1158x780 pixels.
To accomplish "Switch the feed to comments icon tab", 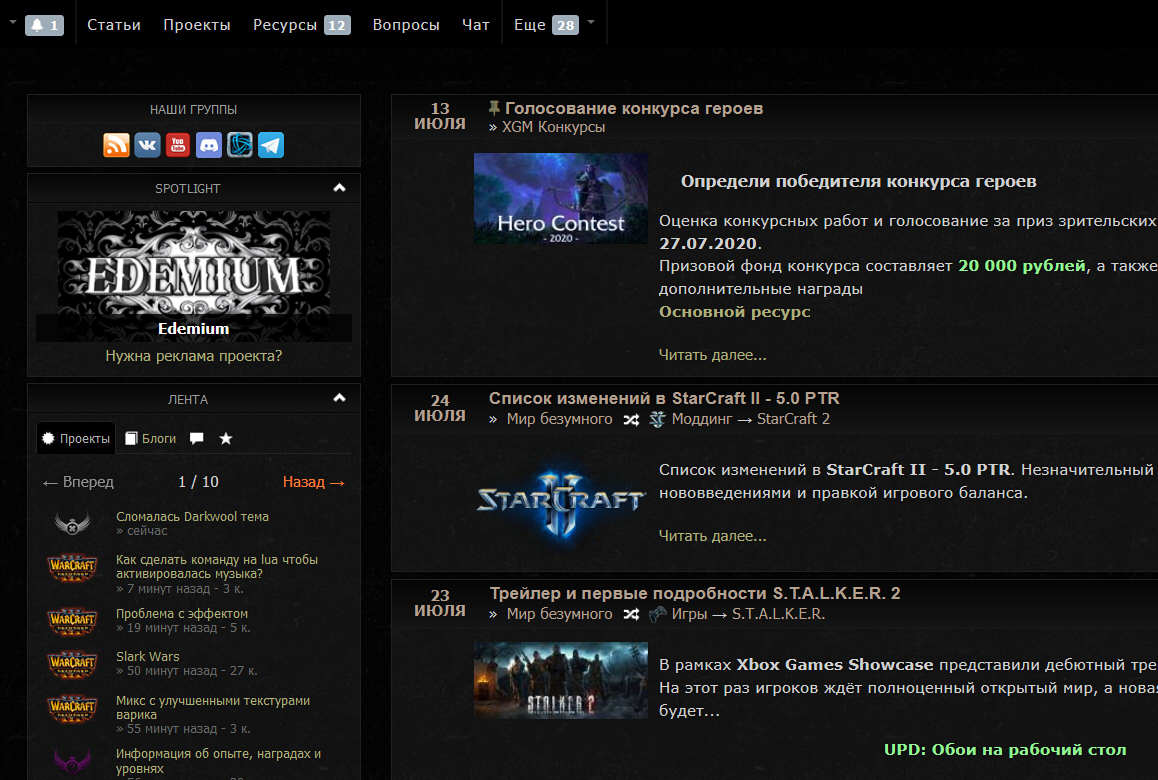I will pos(196,438).
